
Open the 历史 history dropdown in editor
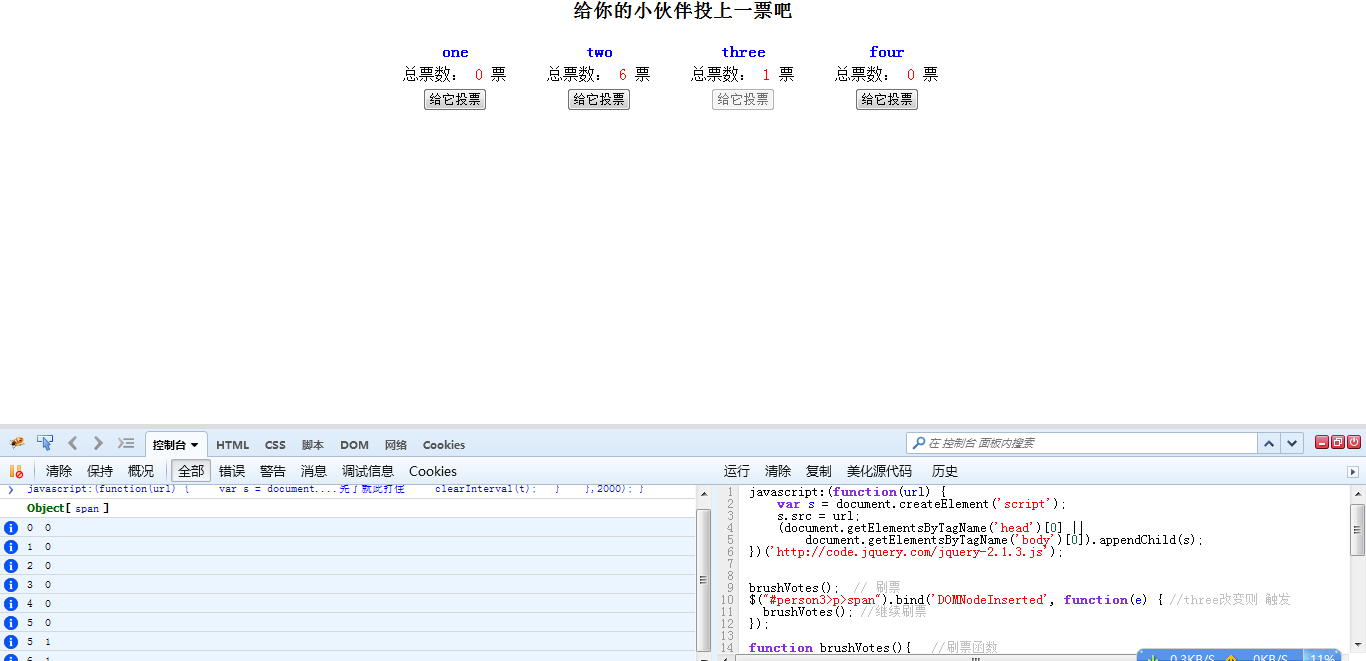coord(944,471)
